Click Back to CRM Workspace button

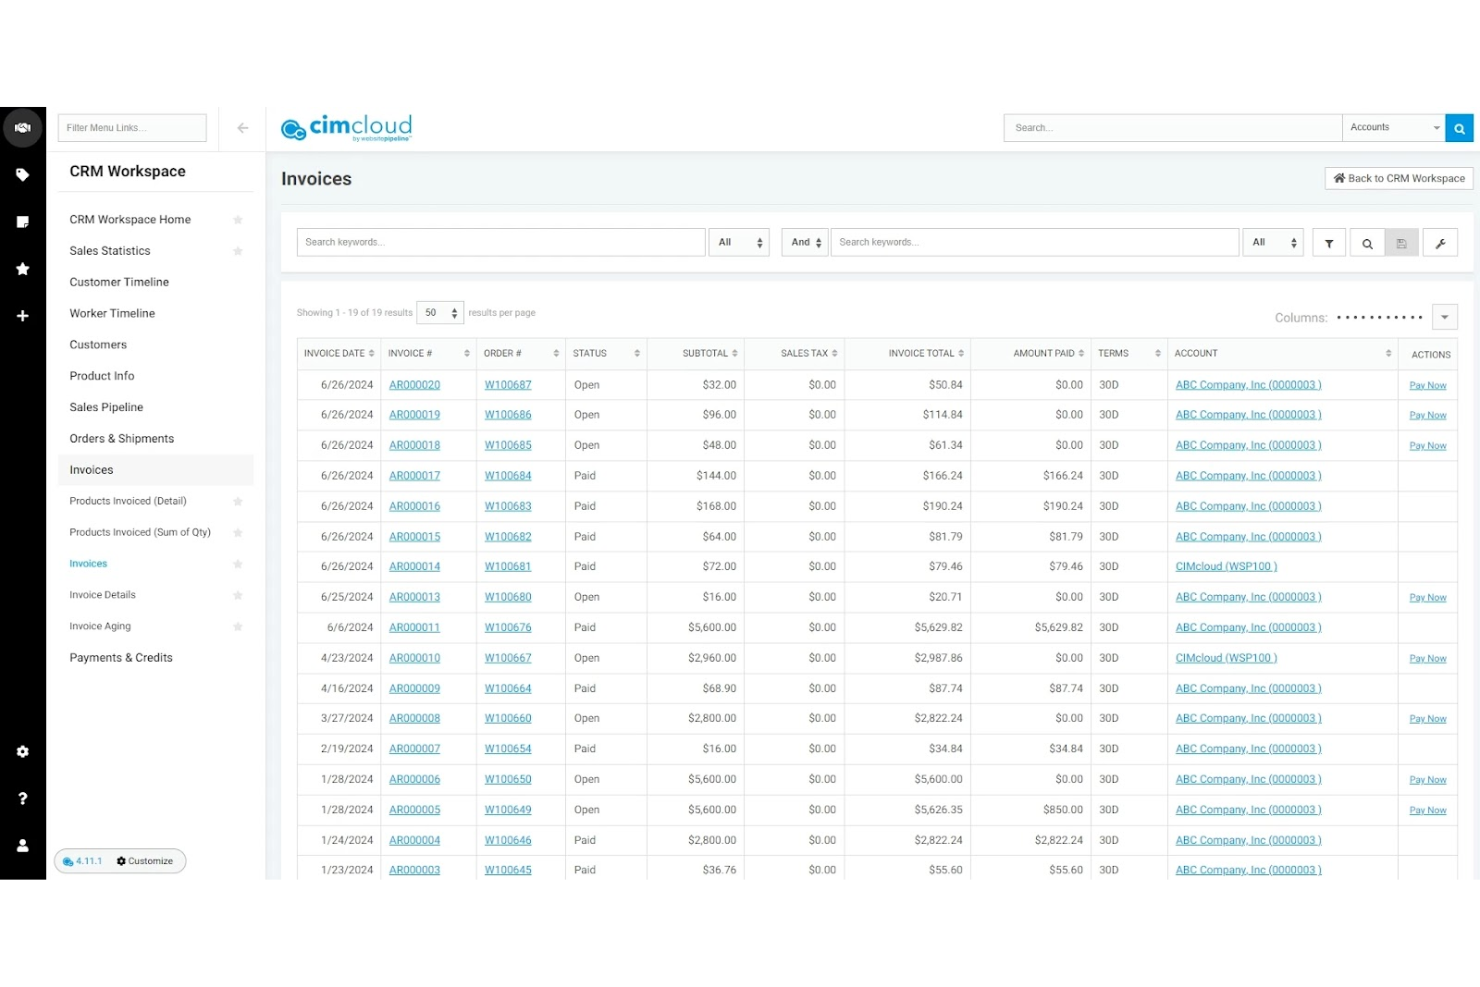click(x=1397, y=178)
